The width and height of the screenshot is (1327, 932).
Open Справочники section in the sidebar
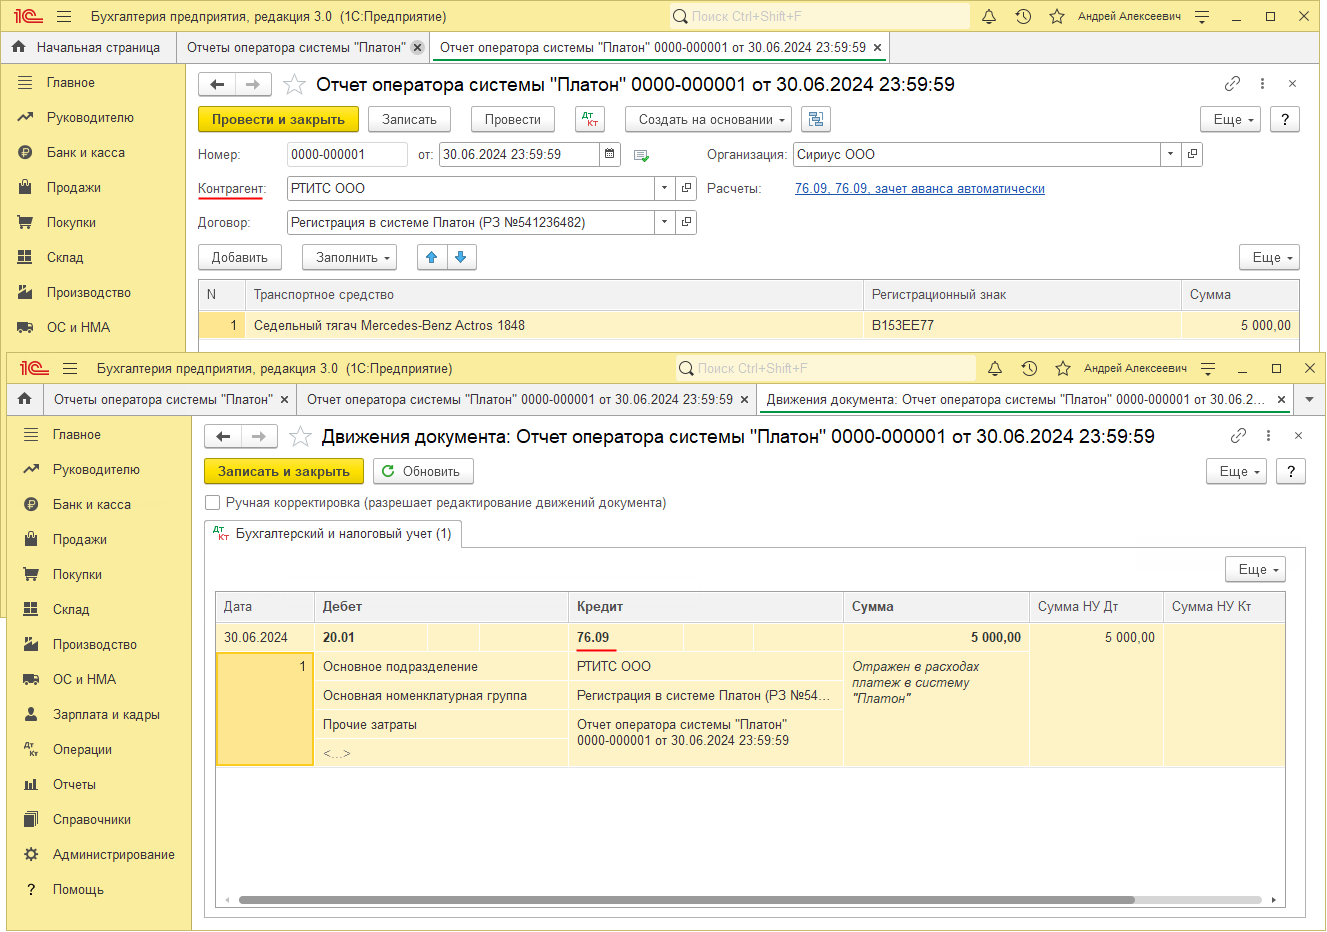pyautogui.click(x=92, y=819)
